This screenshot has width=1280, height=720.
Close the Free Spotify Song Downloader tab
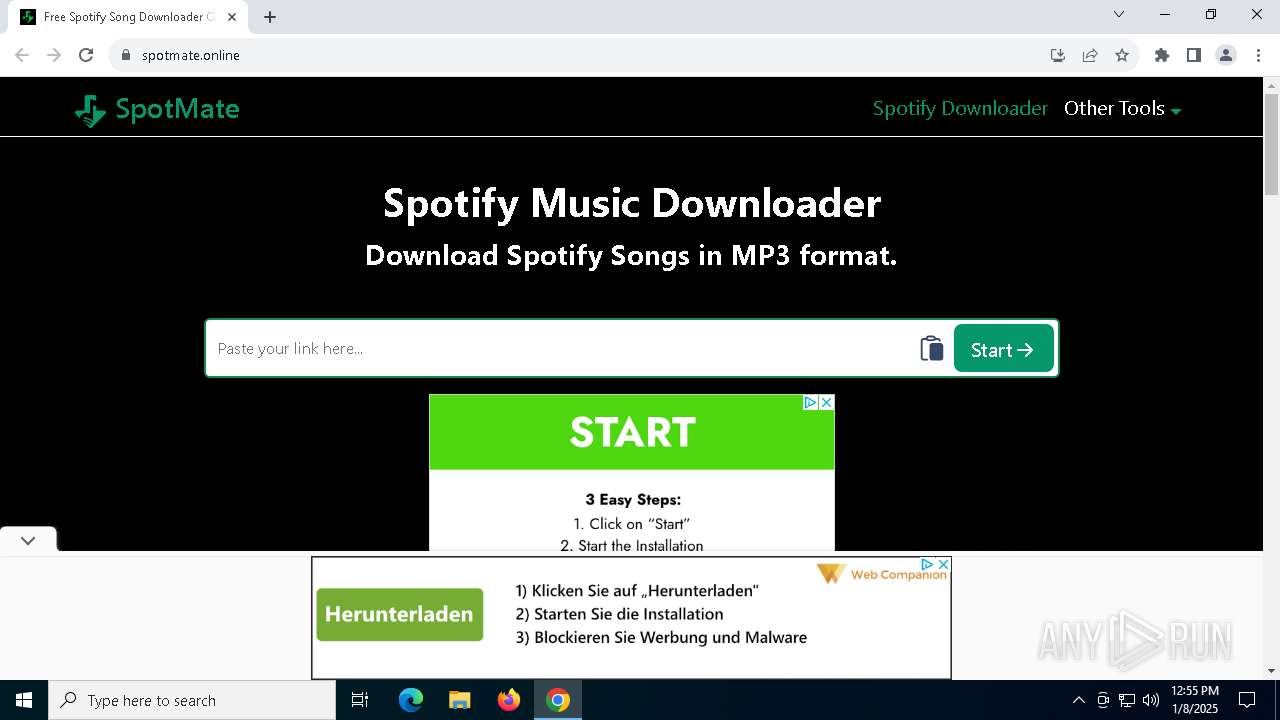click(232, 17)
